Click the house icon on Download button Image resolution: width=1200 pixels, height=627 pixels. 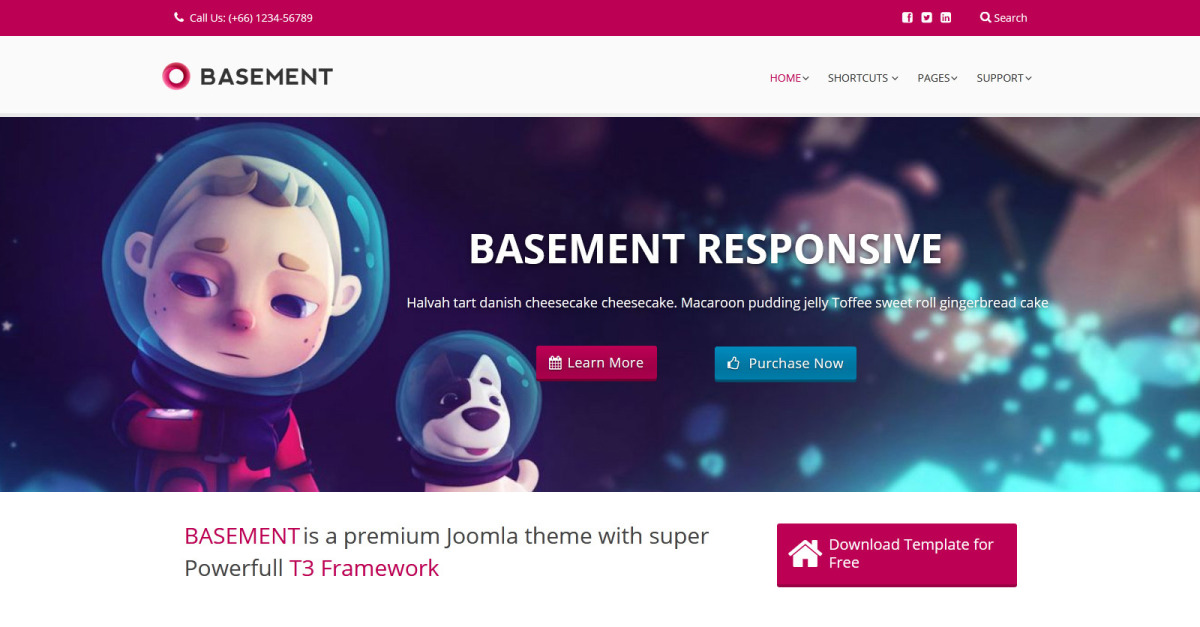(x=805, y=553)
